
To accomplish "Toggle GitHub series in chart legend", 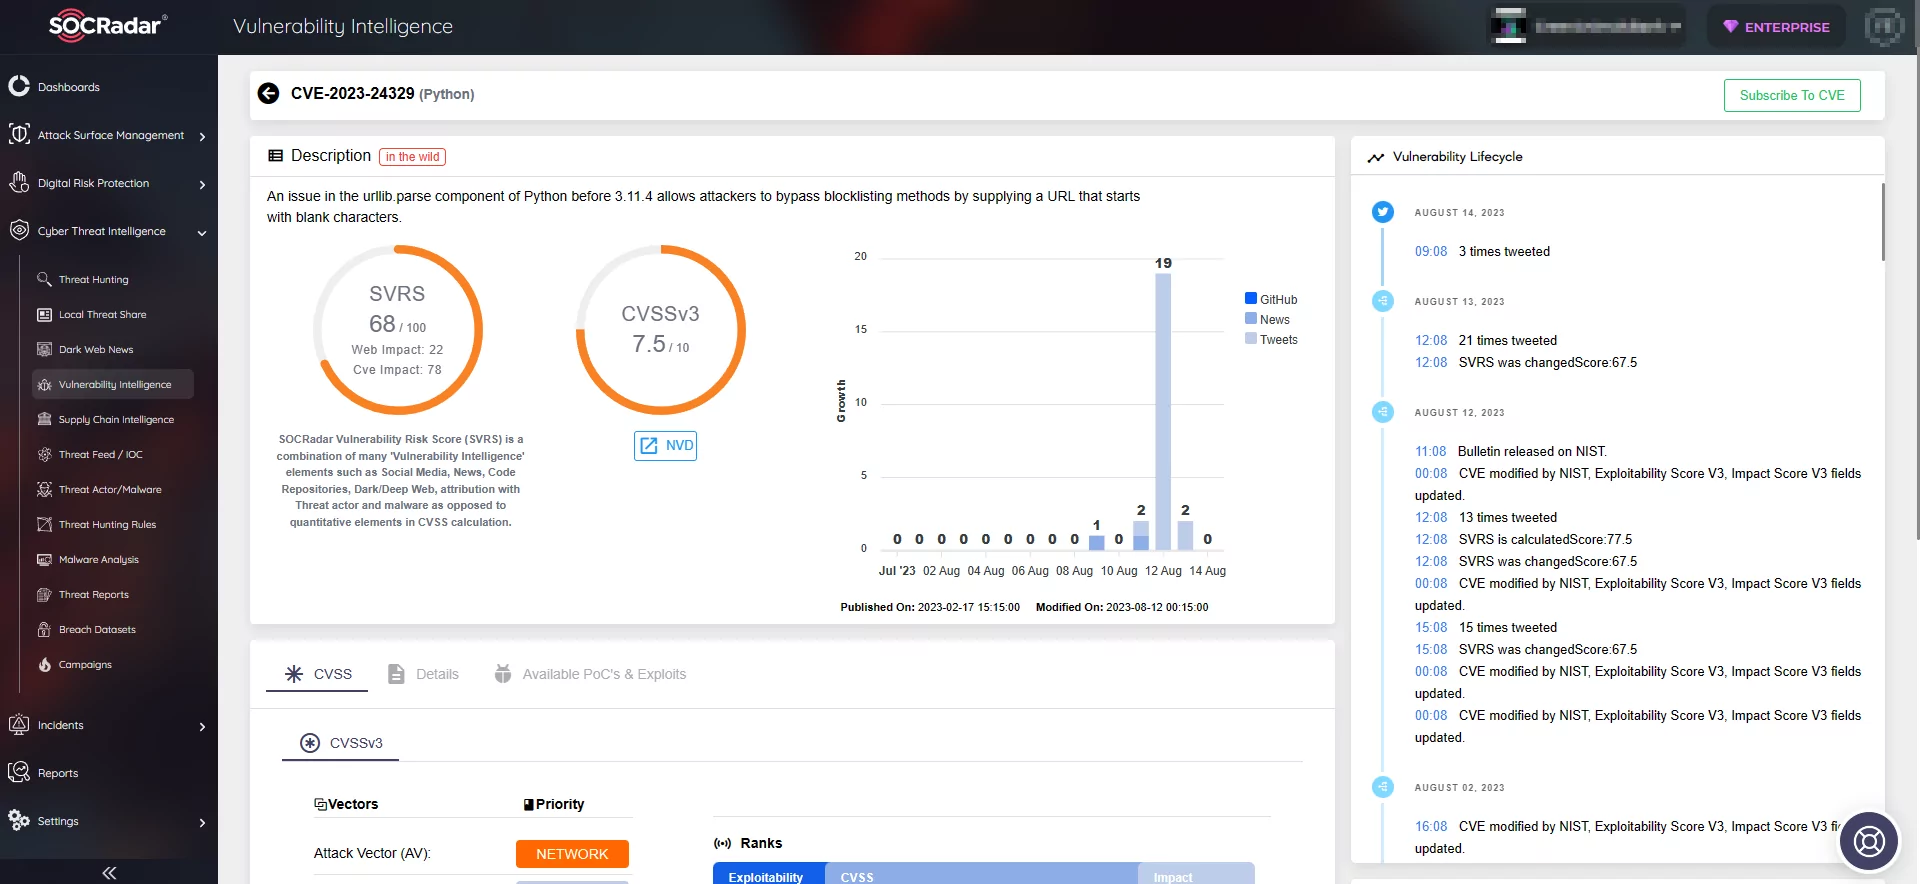I will point(1271,299).
